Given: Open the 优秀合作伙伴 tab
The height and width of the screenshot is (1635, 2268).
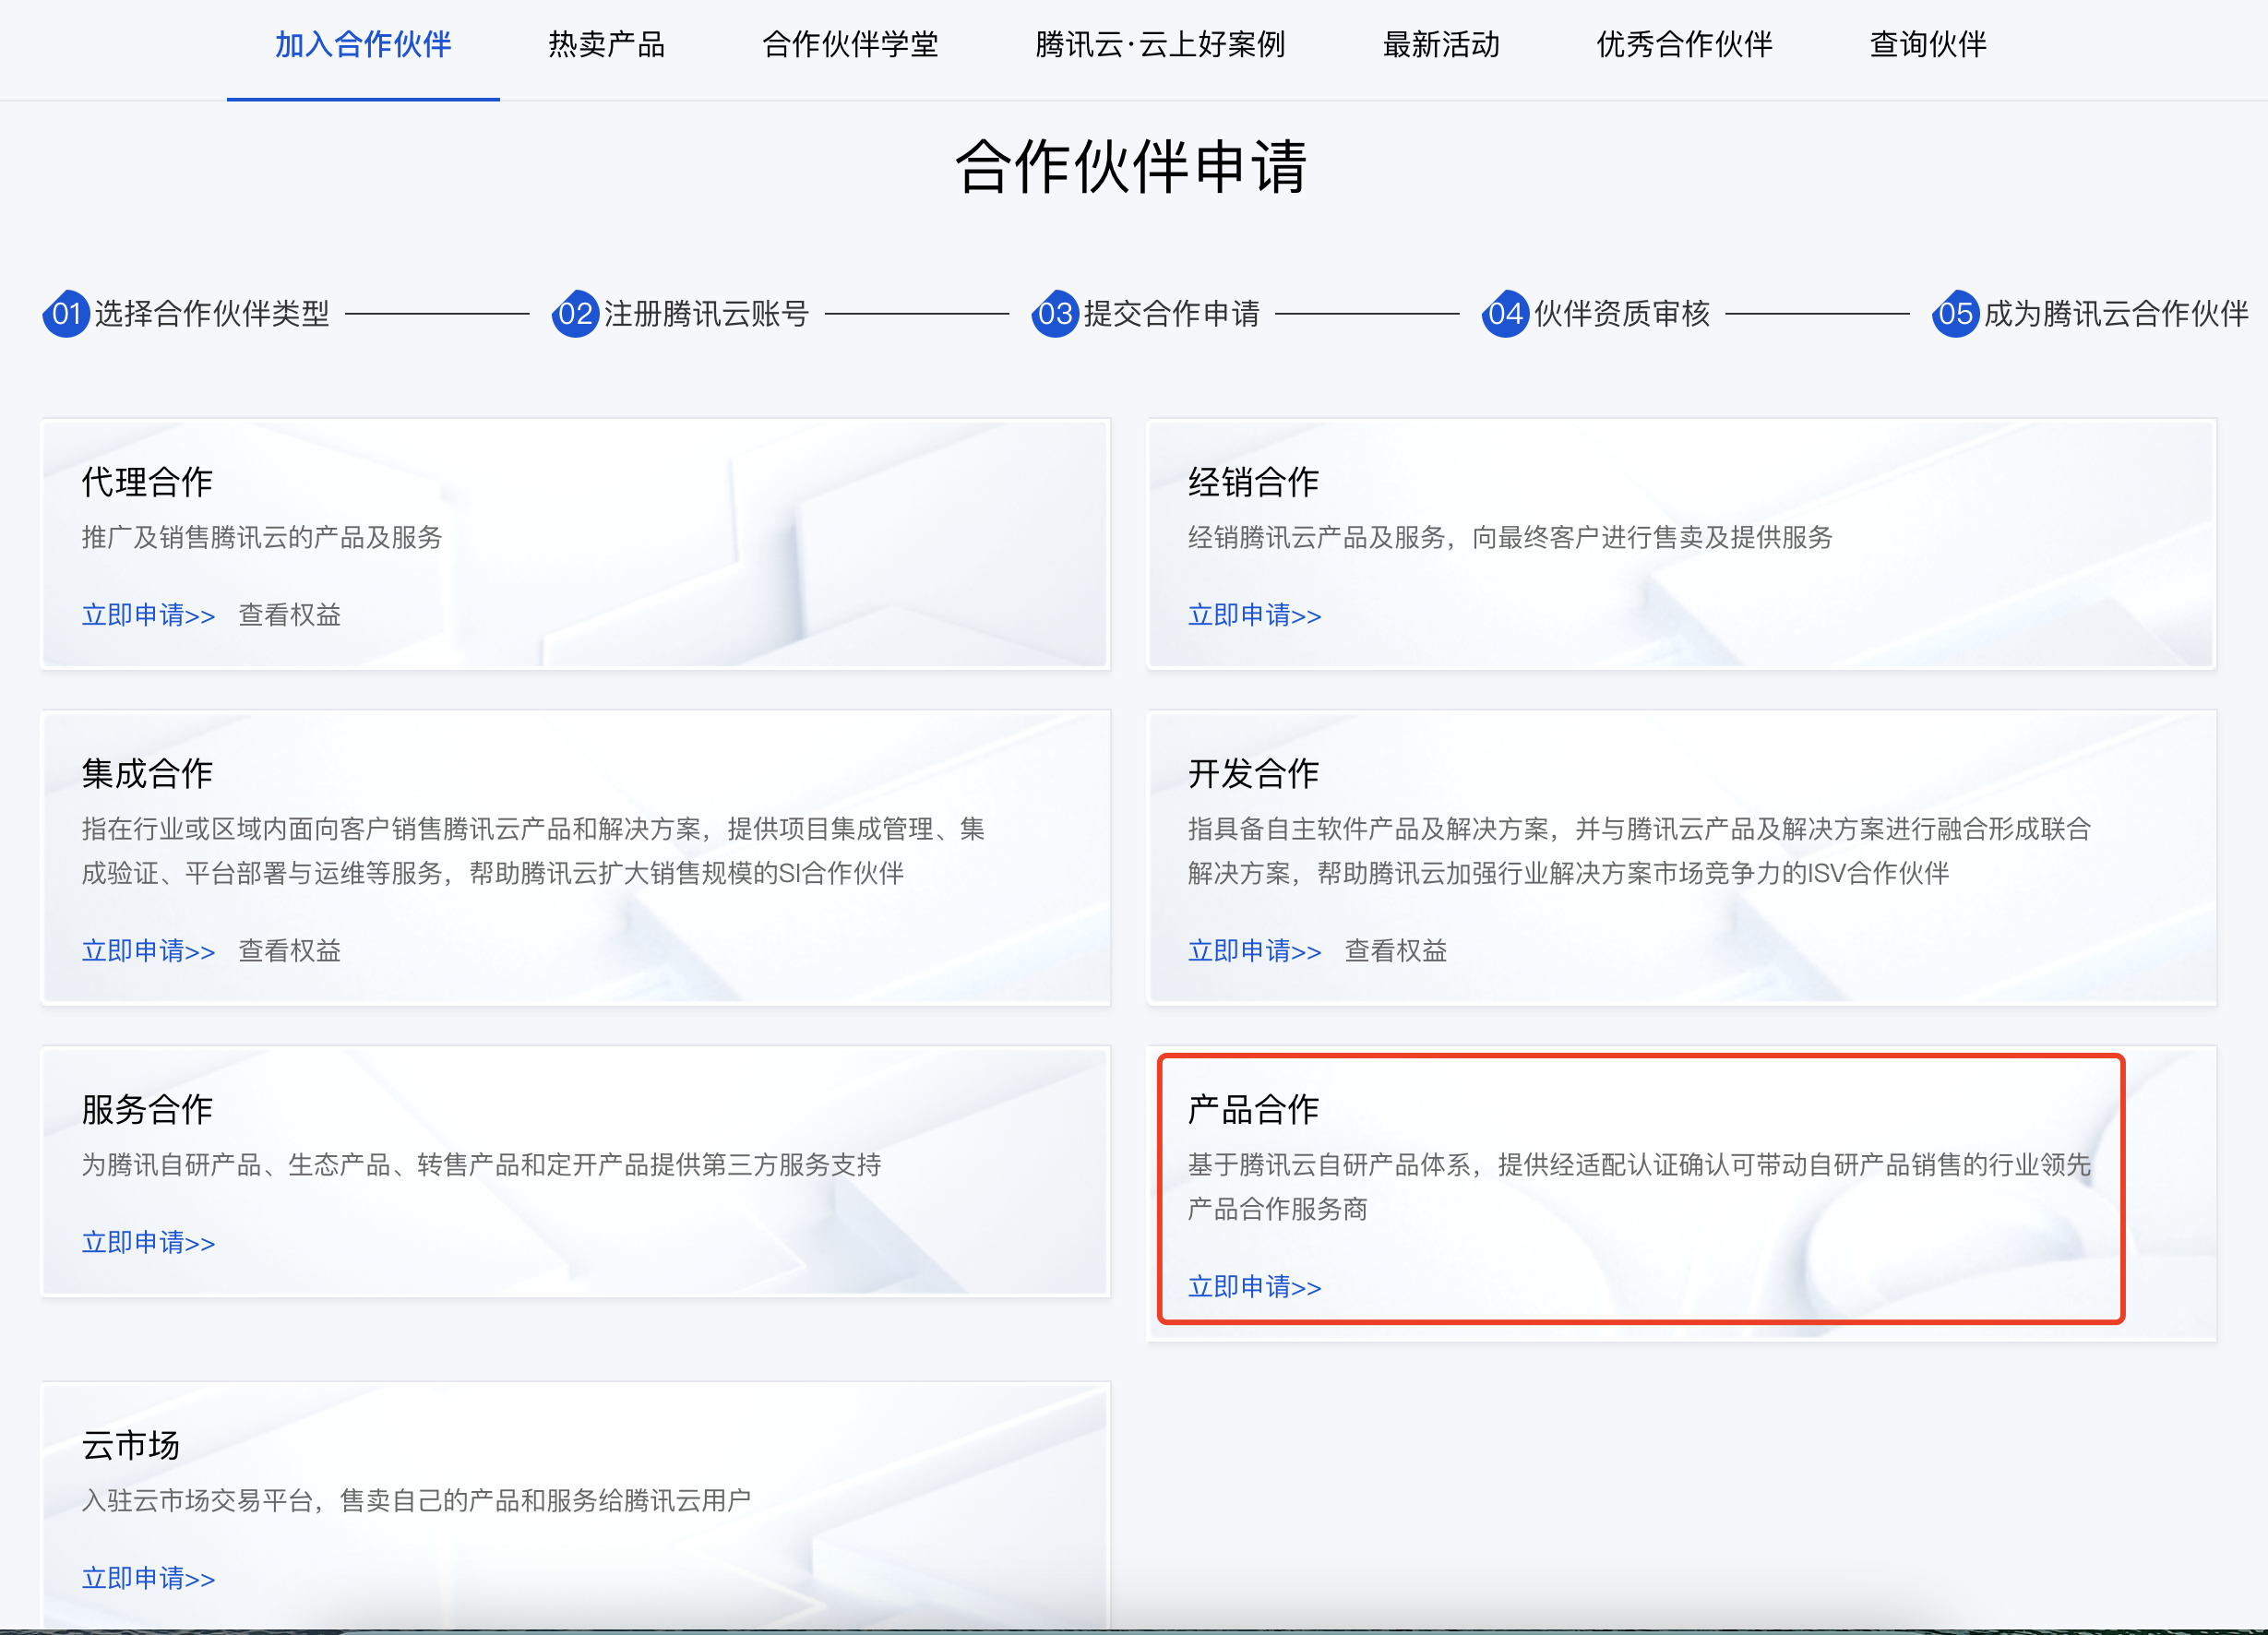Looking at the screenshot, I should 1684,45.
